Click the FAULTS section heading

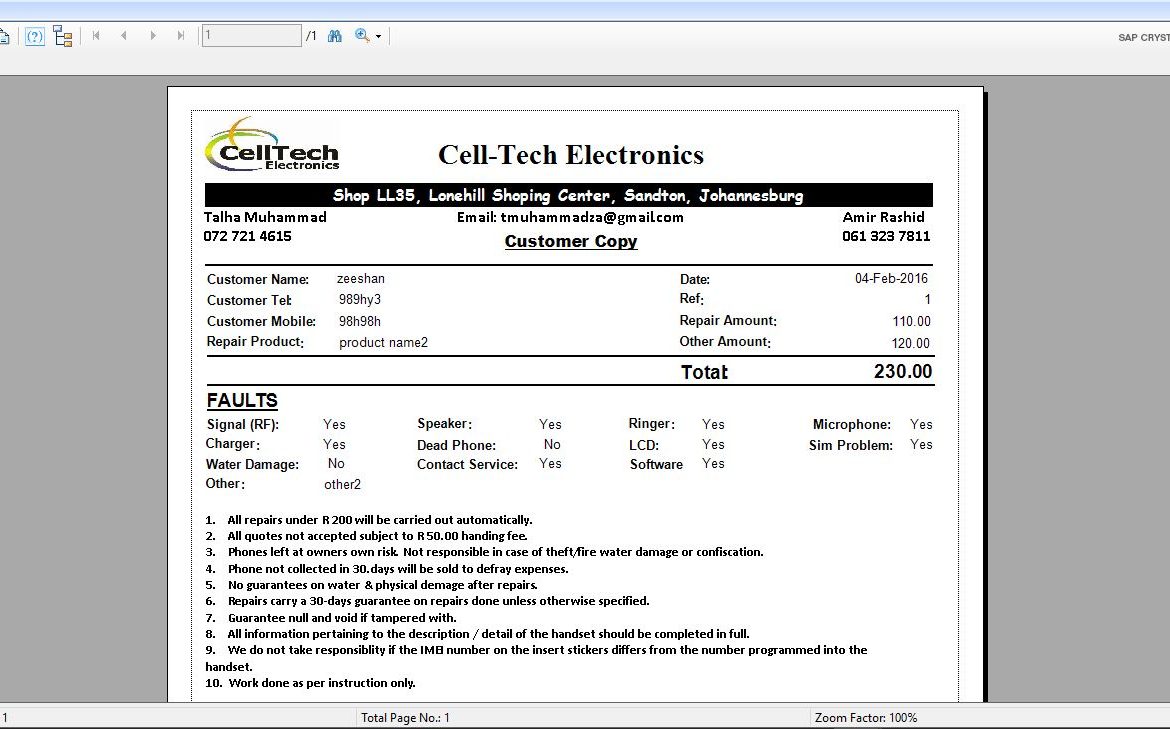tap(242, 401)
